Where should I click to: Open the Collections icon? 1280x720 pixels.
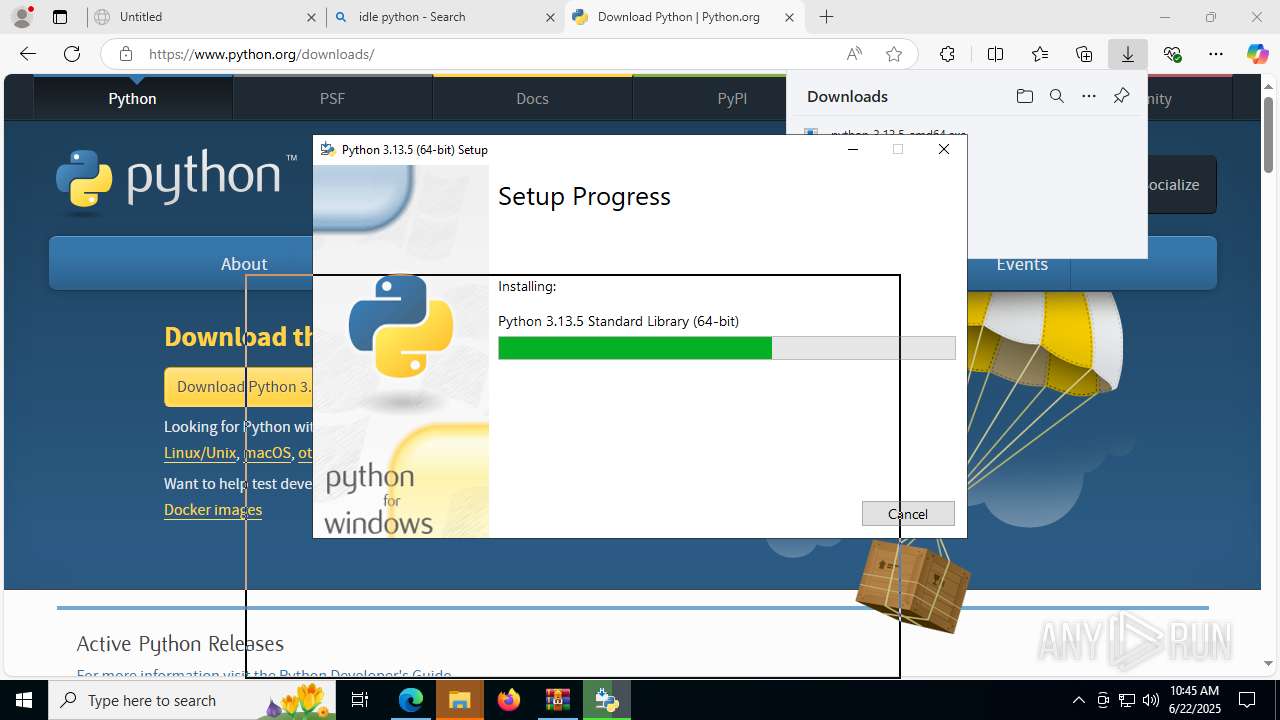tap(1084, 54)
